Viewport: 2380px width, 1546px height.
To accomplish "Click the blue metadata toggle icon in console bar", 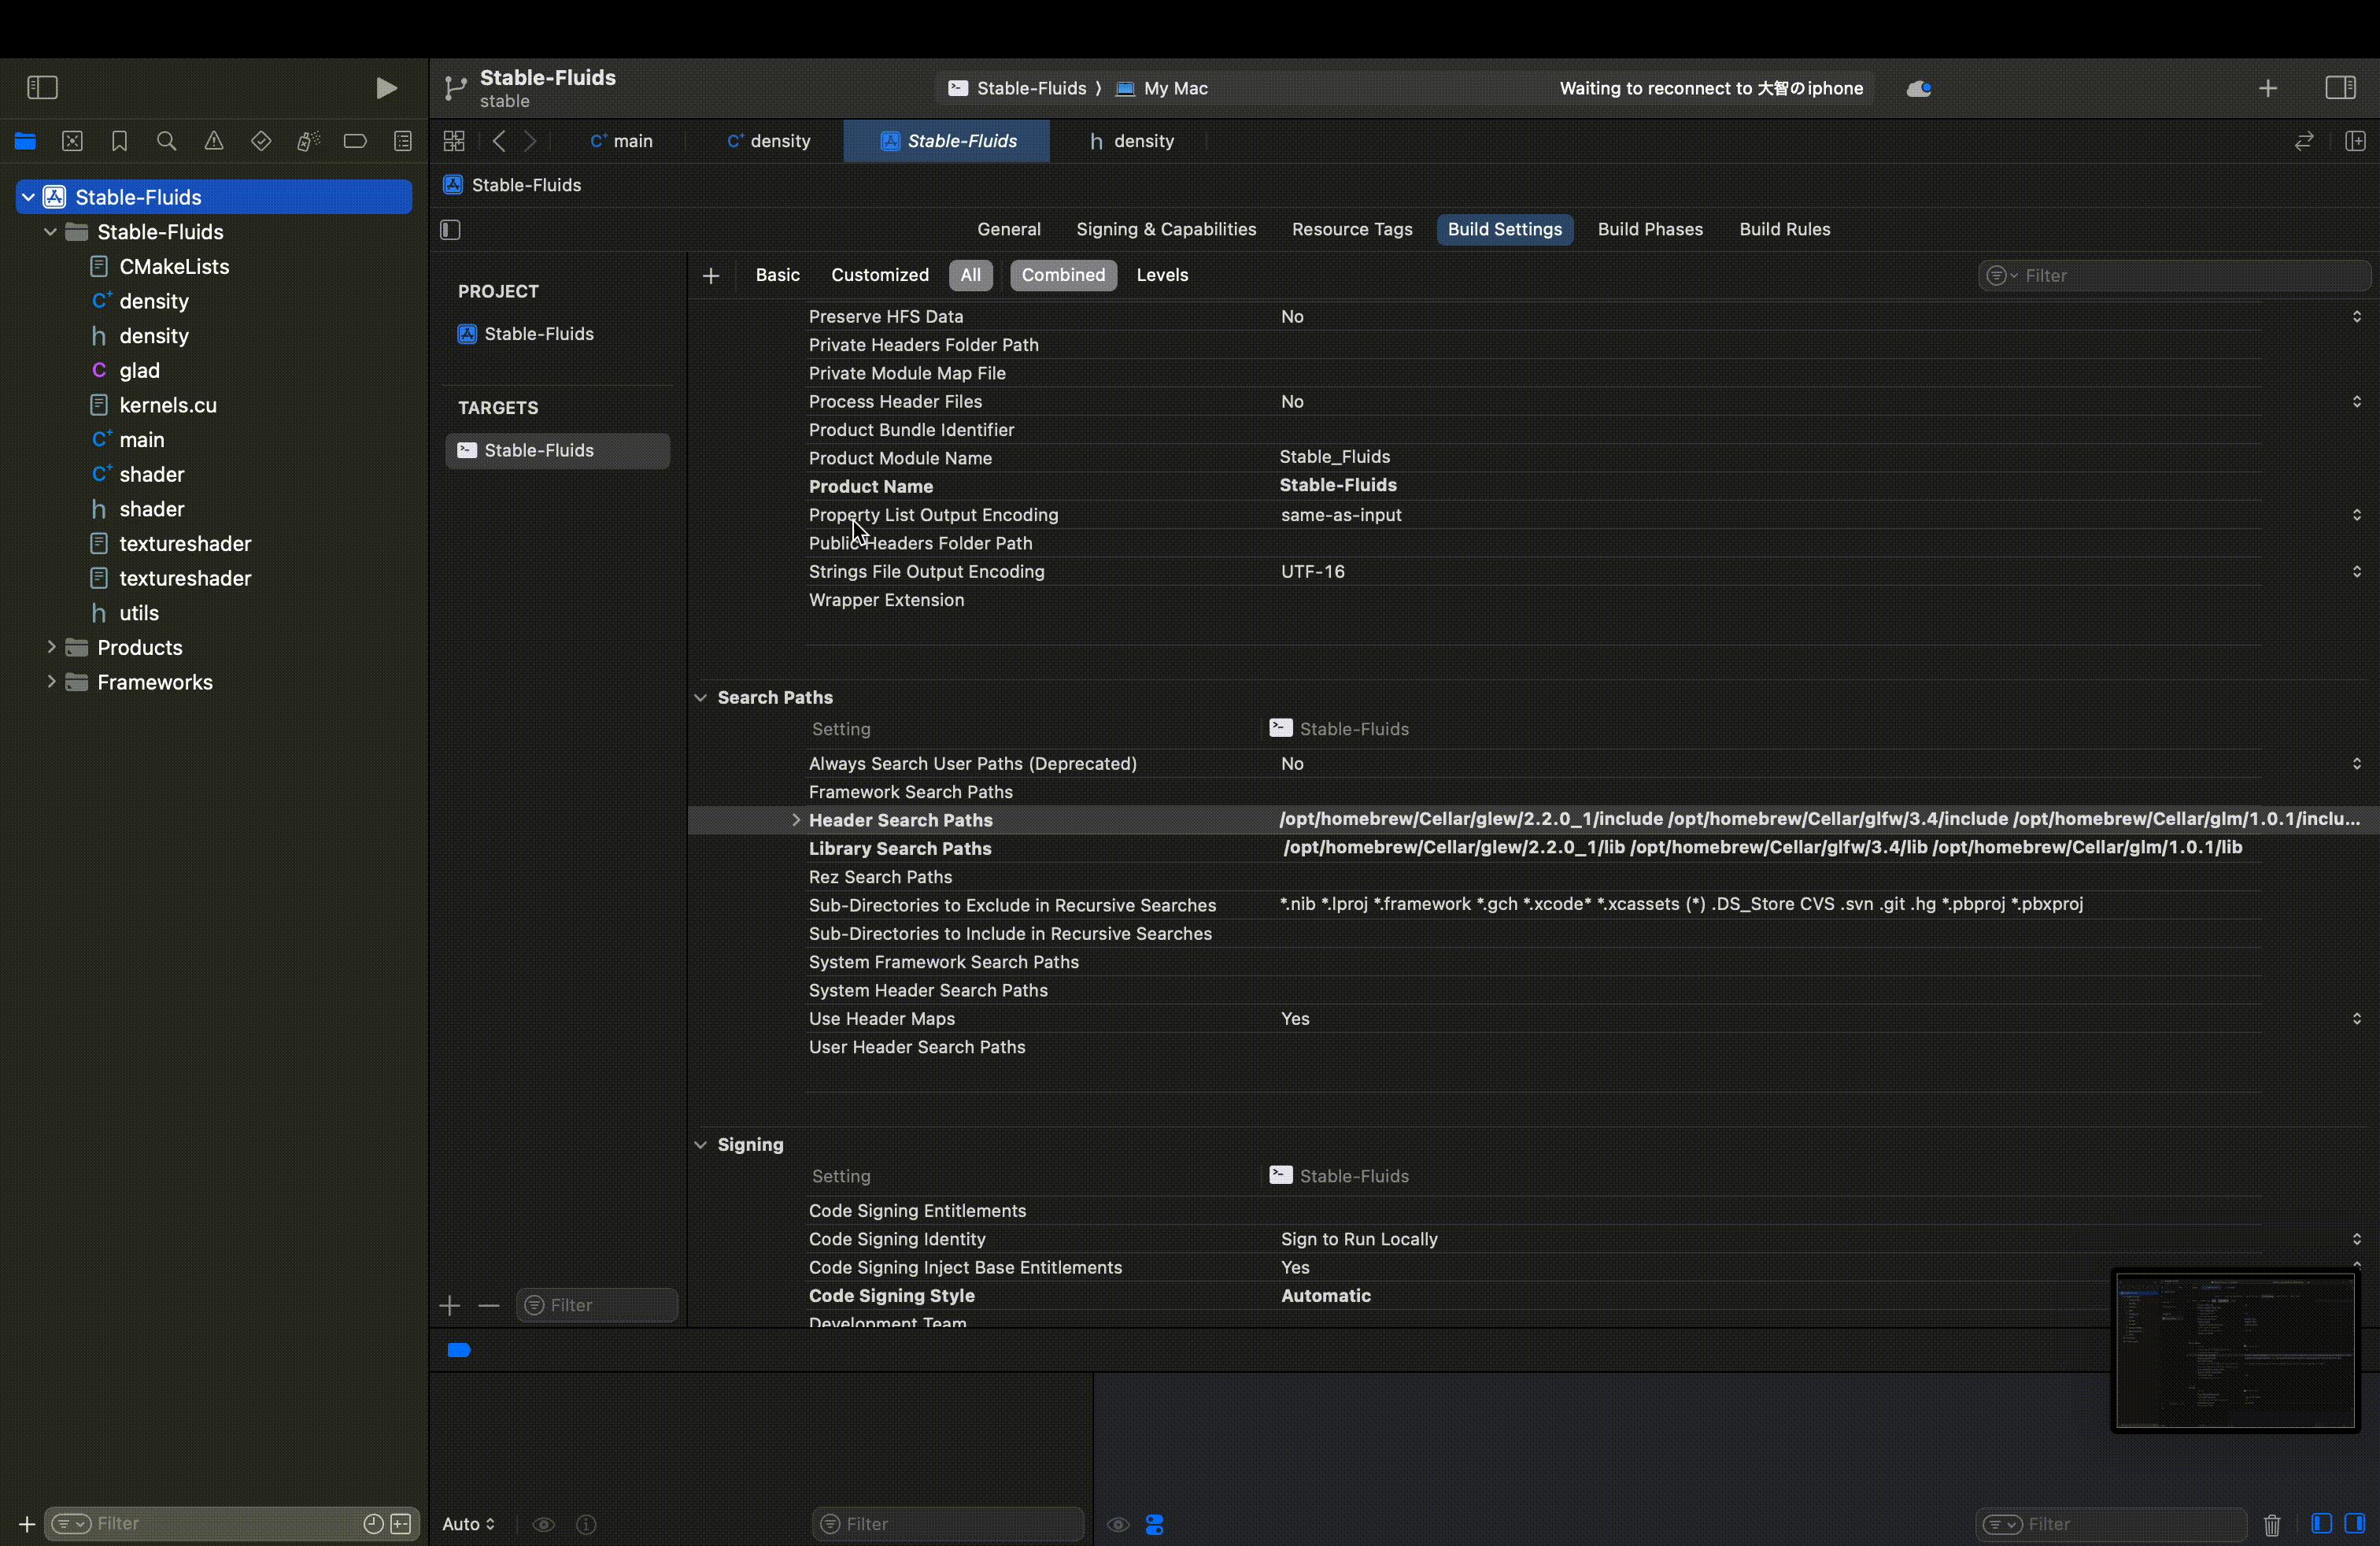I will tap(1155, 1524).
